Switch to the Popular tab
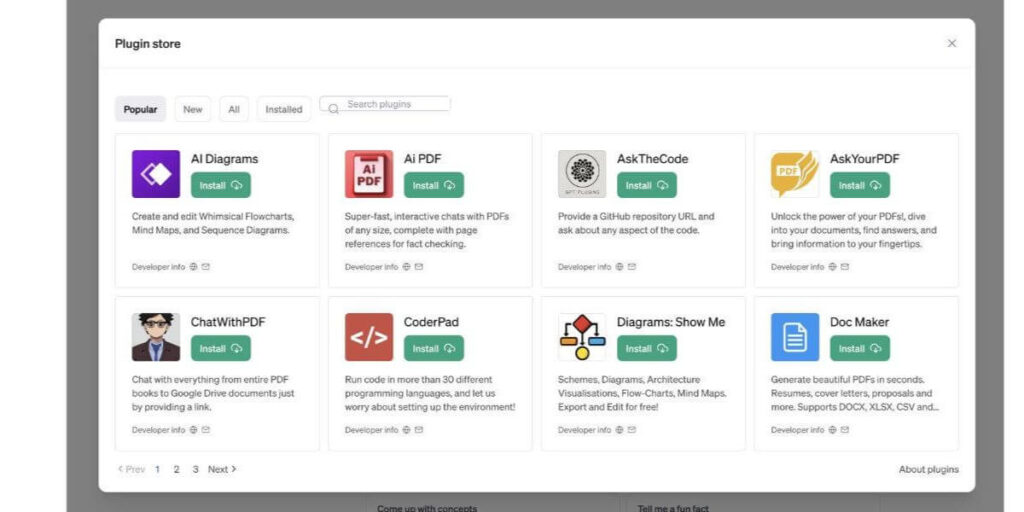This screenshot has width=1024, height=512. click(x=140, y=109)
